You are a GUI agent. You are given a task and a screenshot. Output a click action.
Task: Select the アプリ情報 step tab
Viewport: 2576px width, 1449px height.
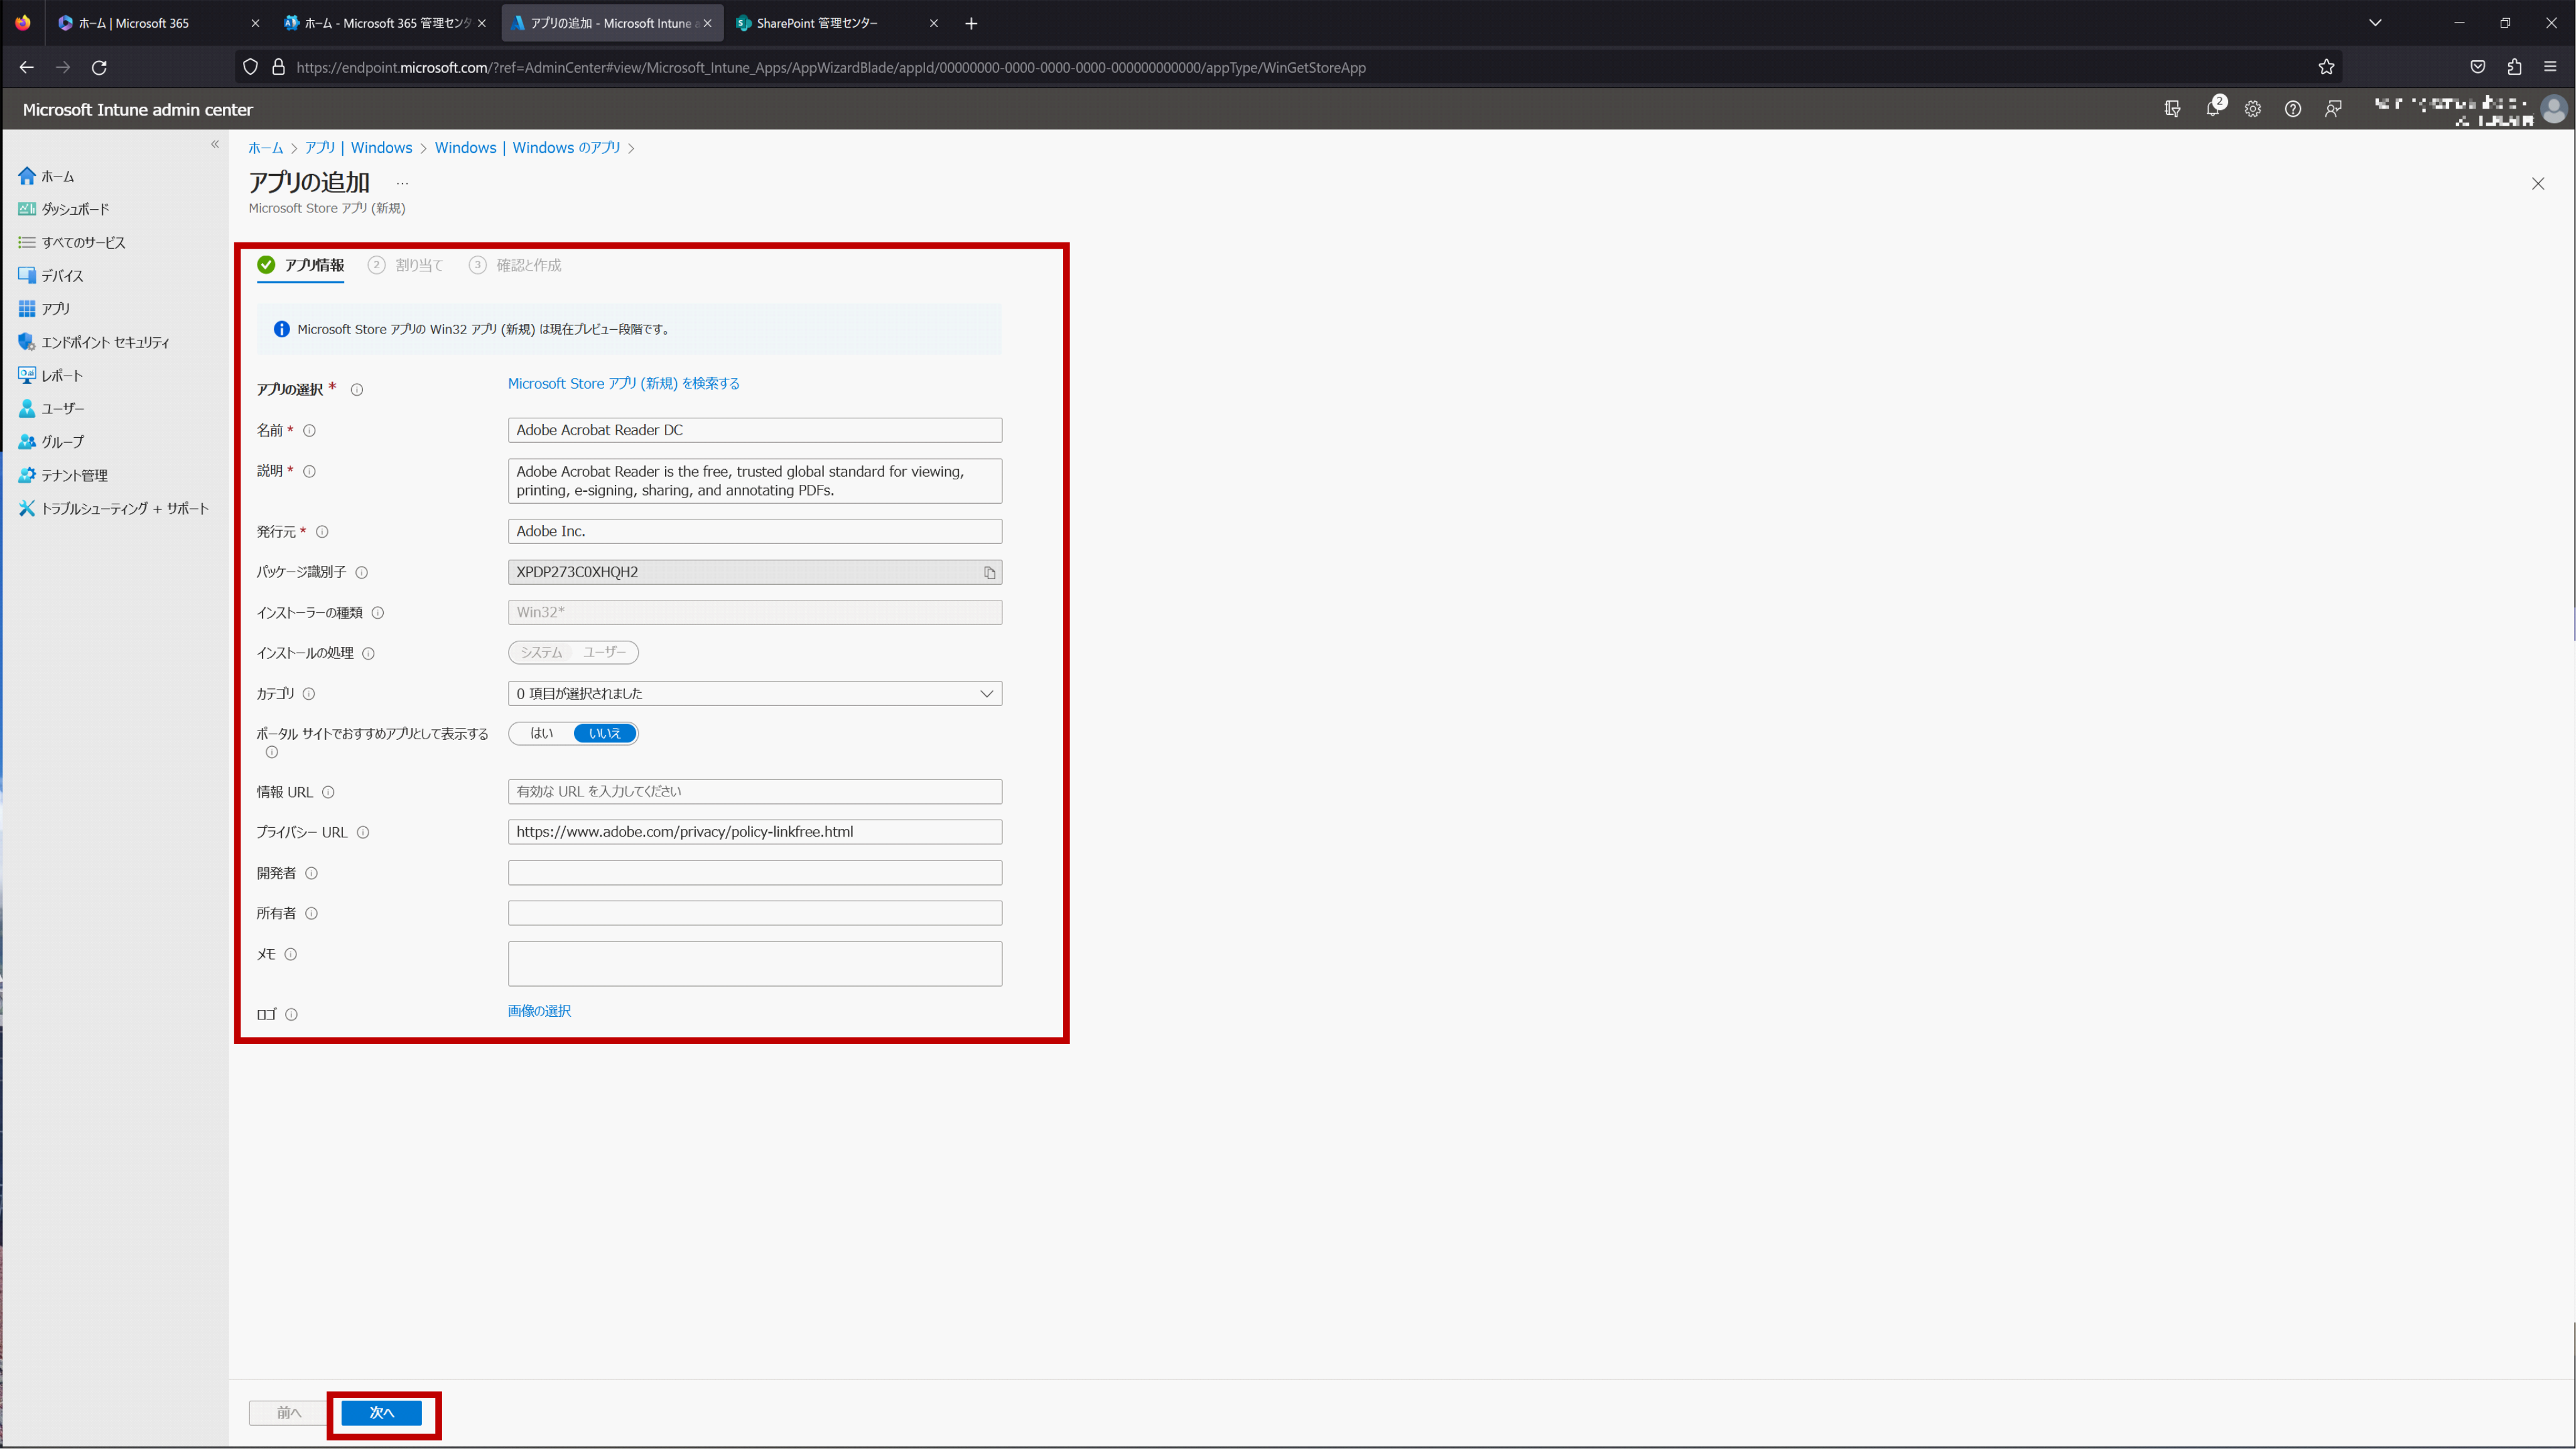(x=301, y=265)
